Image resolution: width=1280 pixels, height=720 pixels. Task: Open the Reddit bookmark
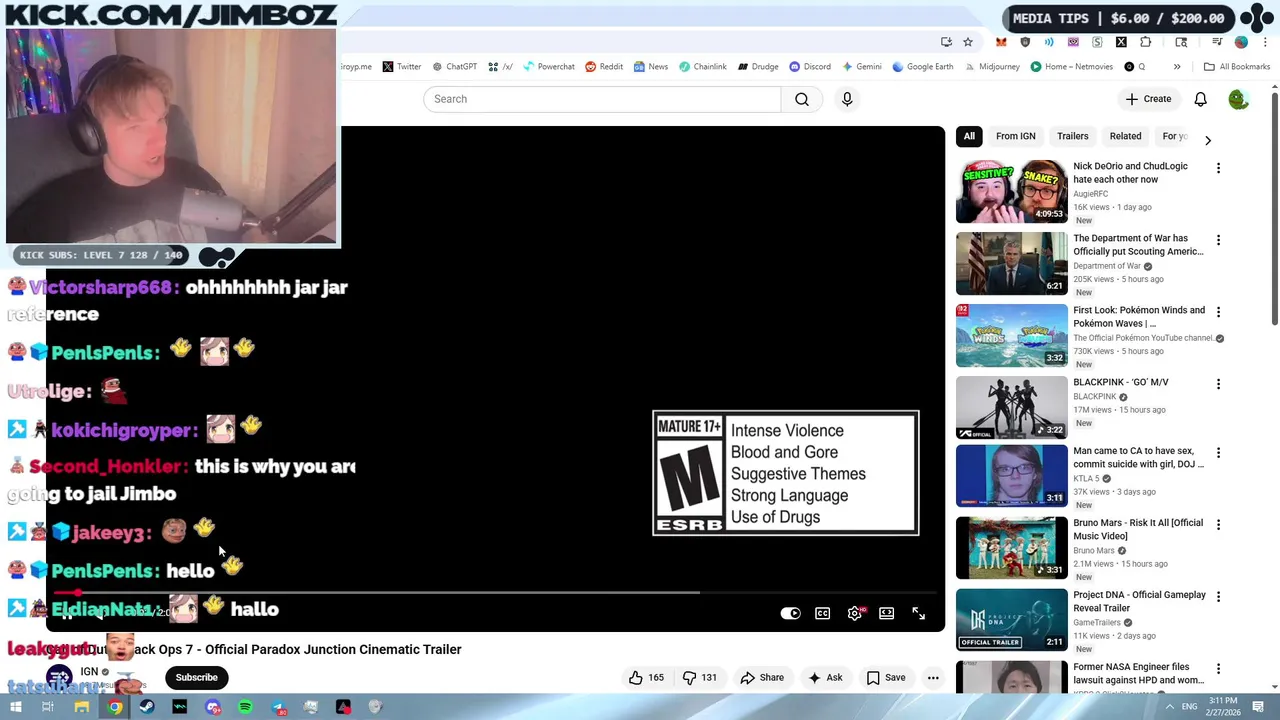point(604,67)
